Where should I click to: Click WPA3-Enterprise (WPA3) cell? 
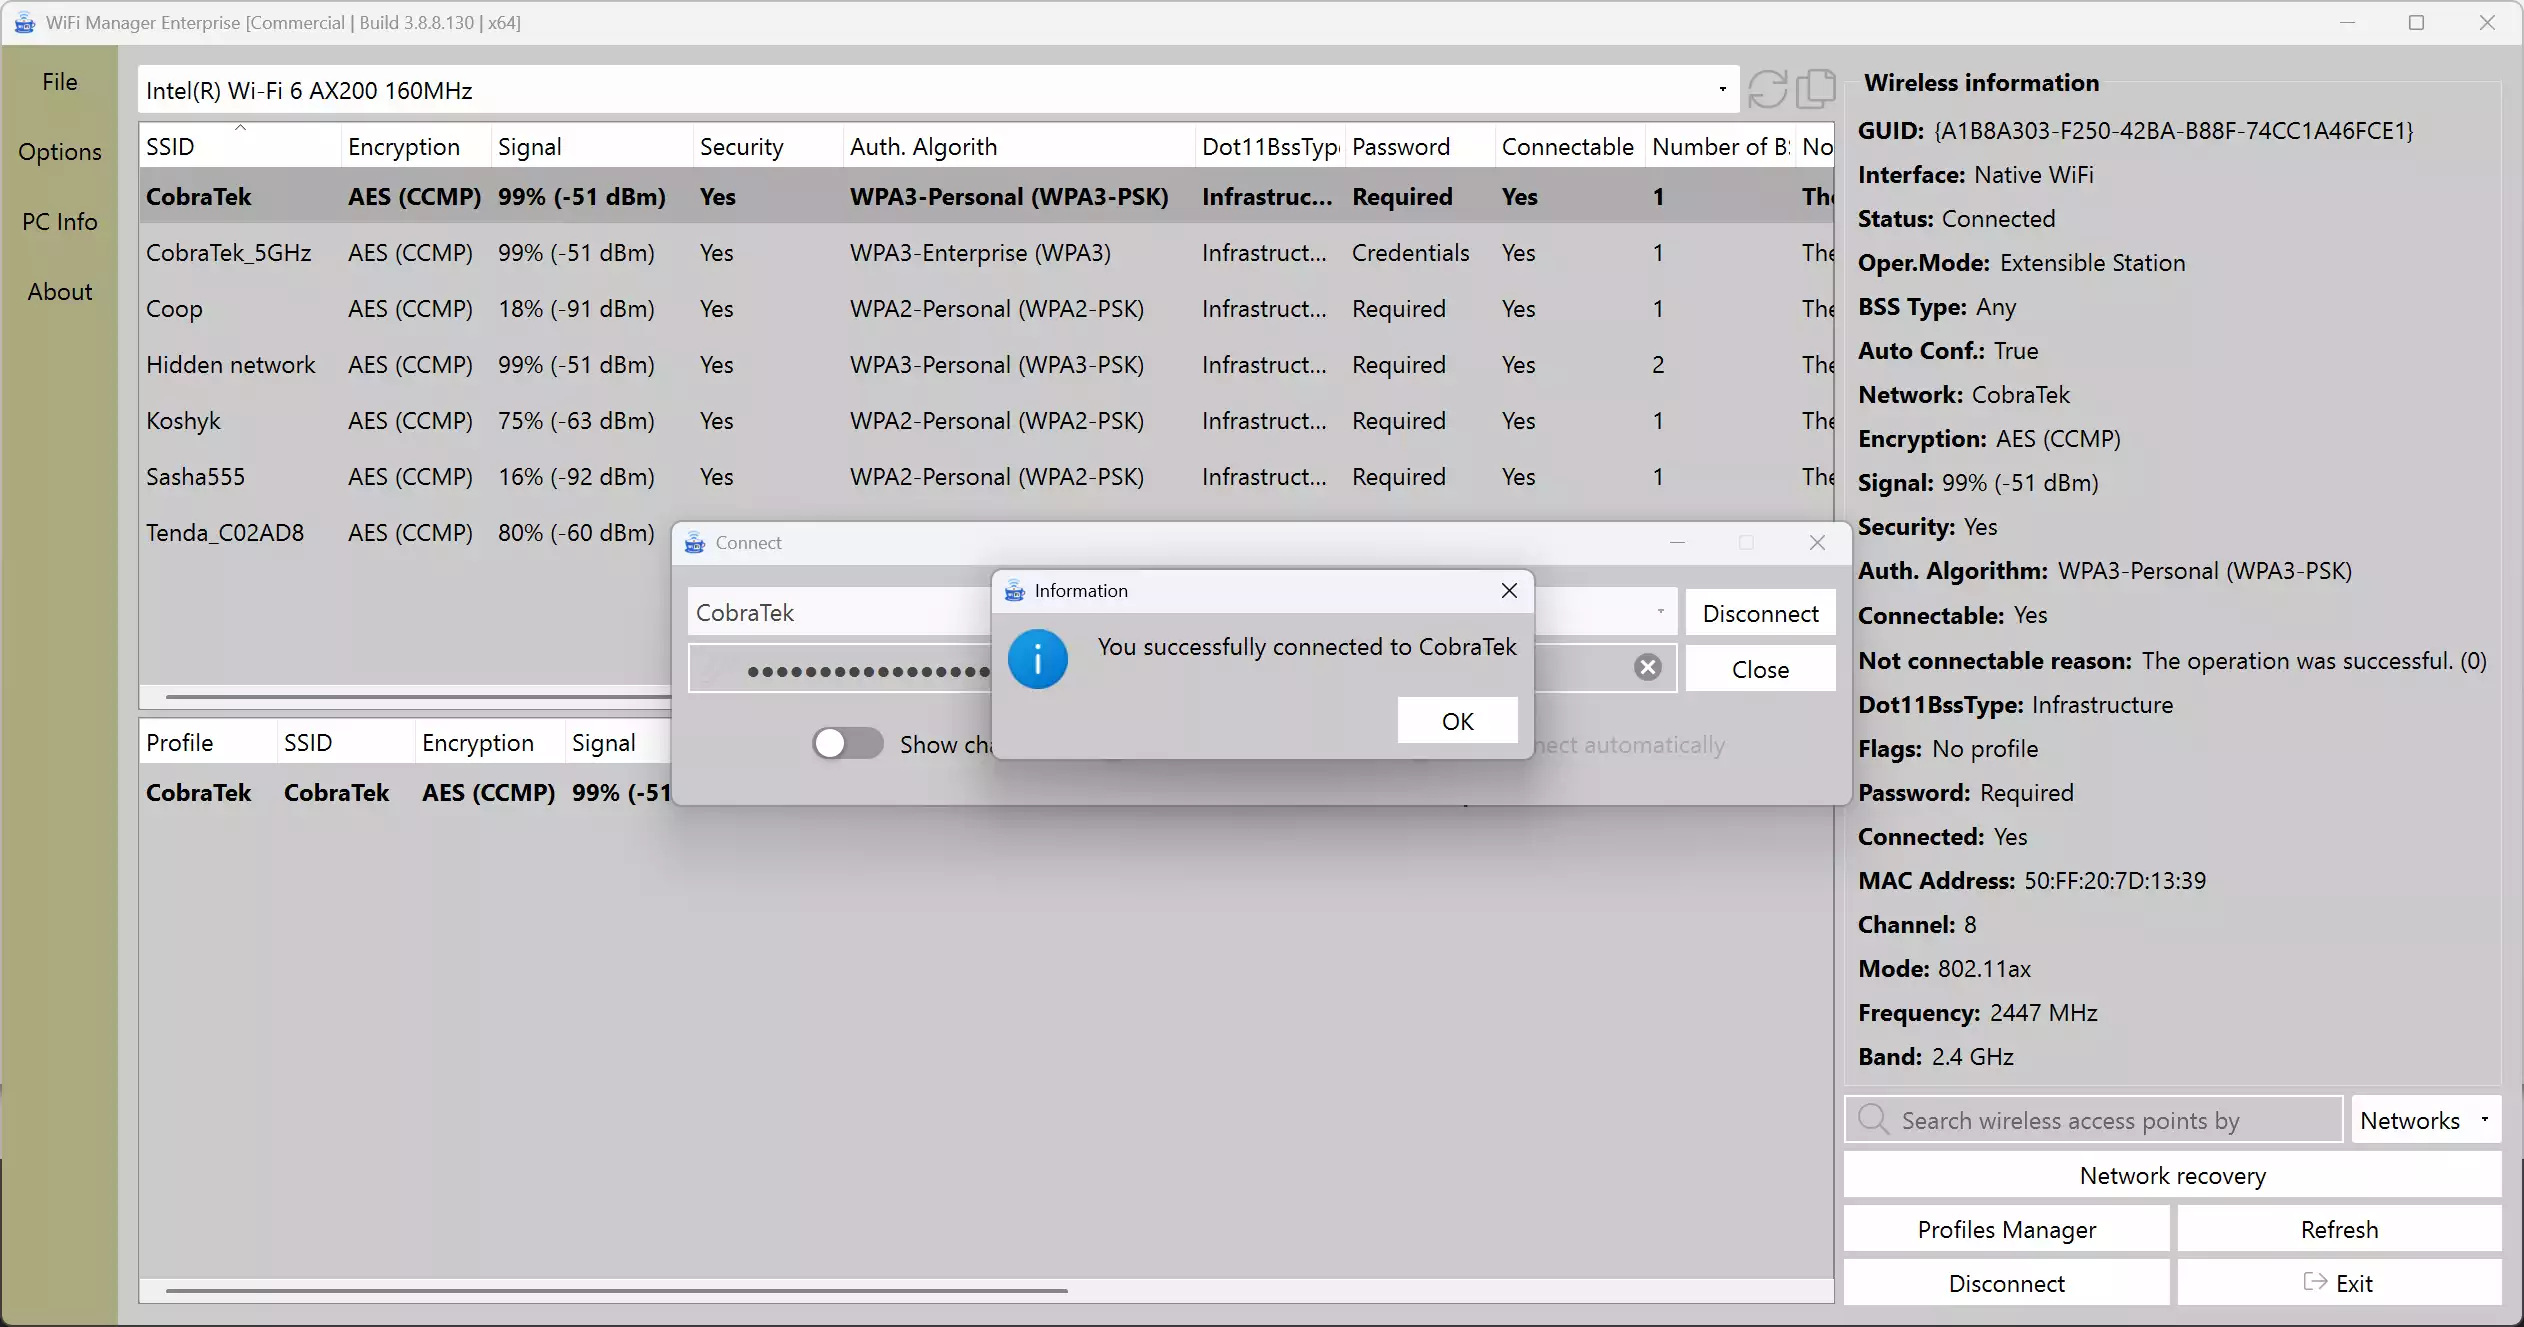980,252
